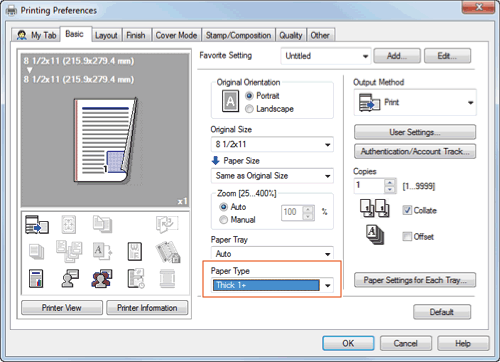Toggle the Collate checkbox
Screen dimensions: 500x362
click(x=407, y=210)
